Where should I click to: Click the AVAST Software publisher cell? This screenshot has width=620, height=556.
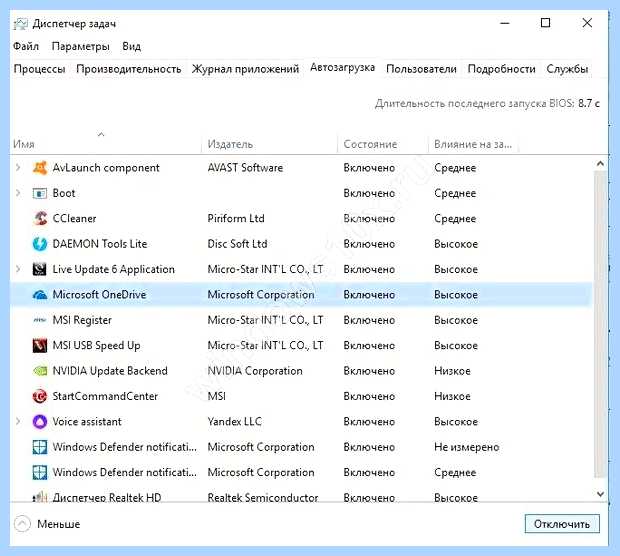tap(245, 168)
